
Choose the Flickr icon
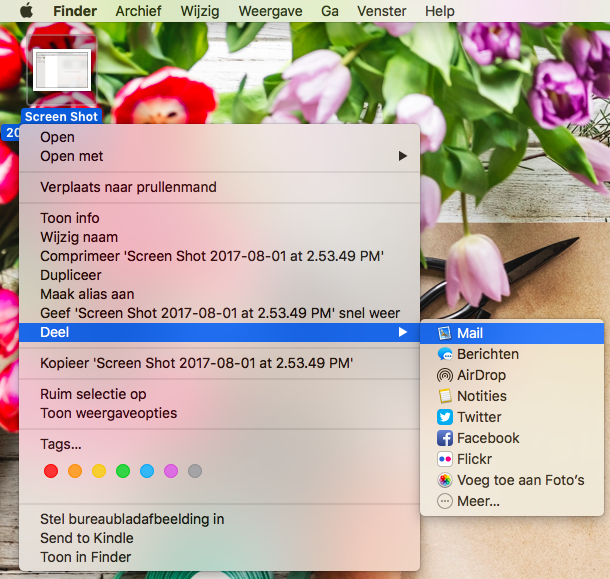445,459
